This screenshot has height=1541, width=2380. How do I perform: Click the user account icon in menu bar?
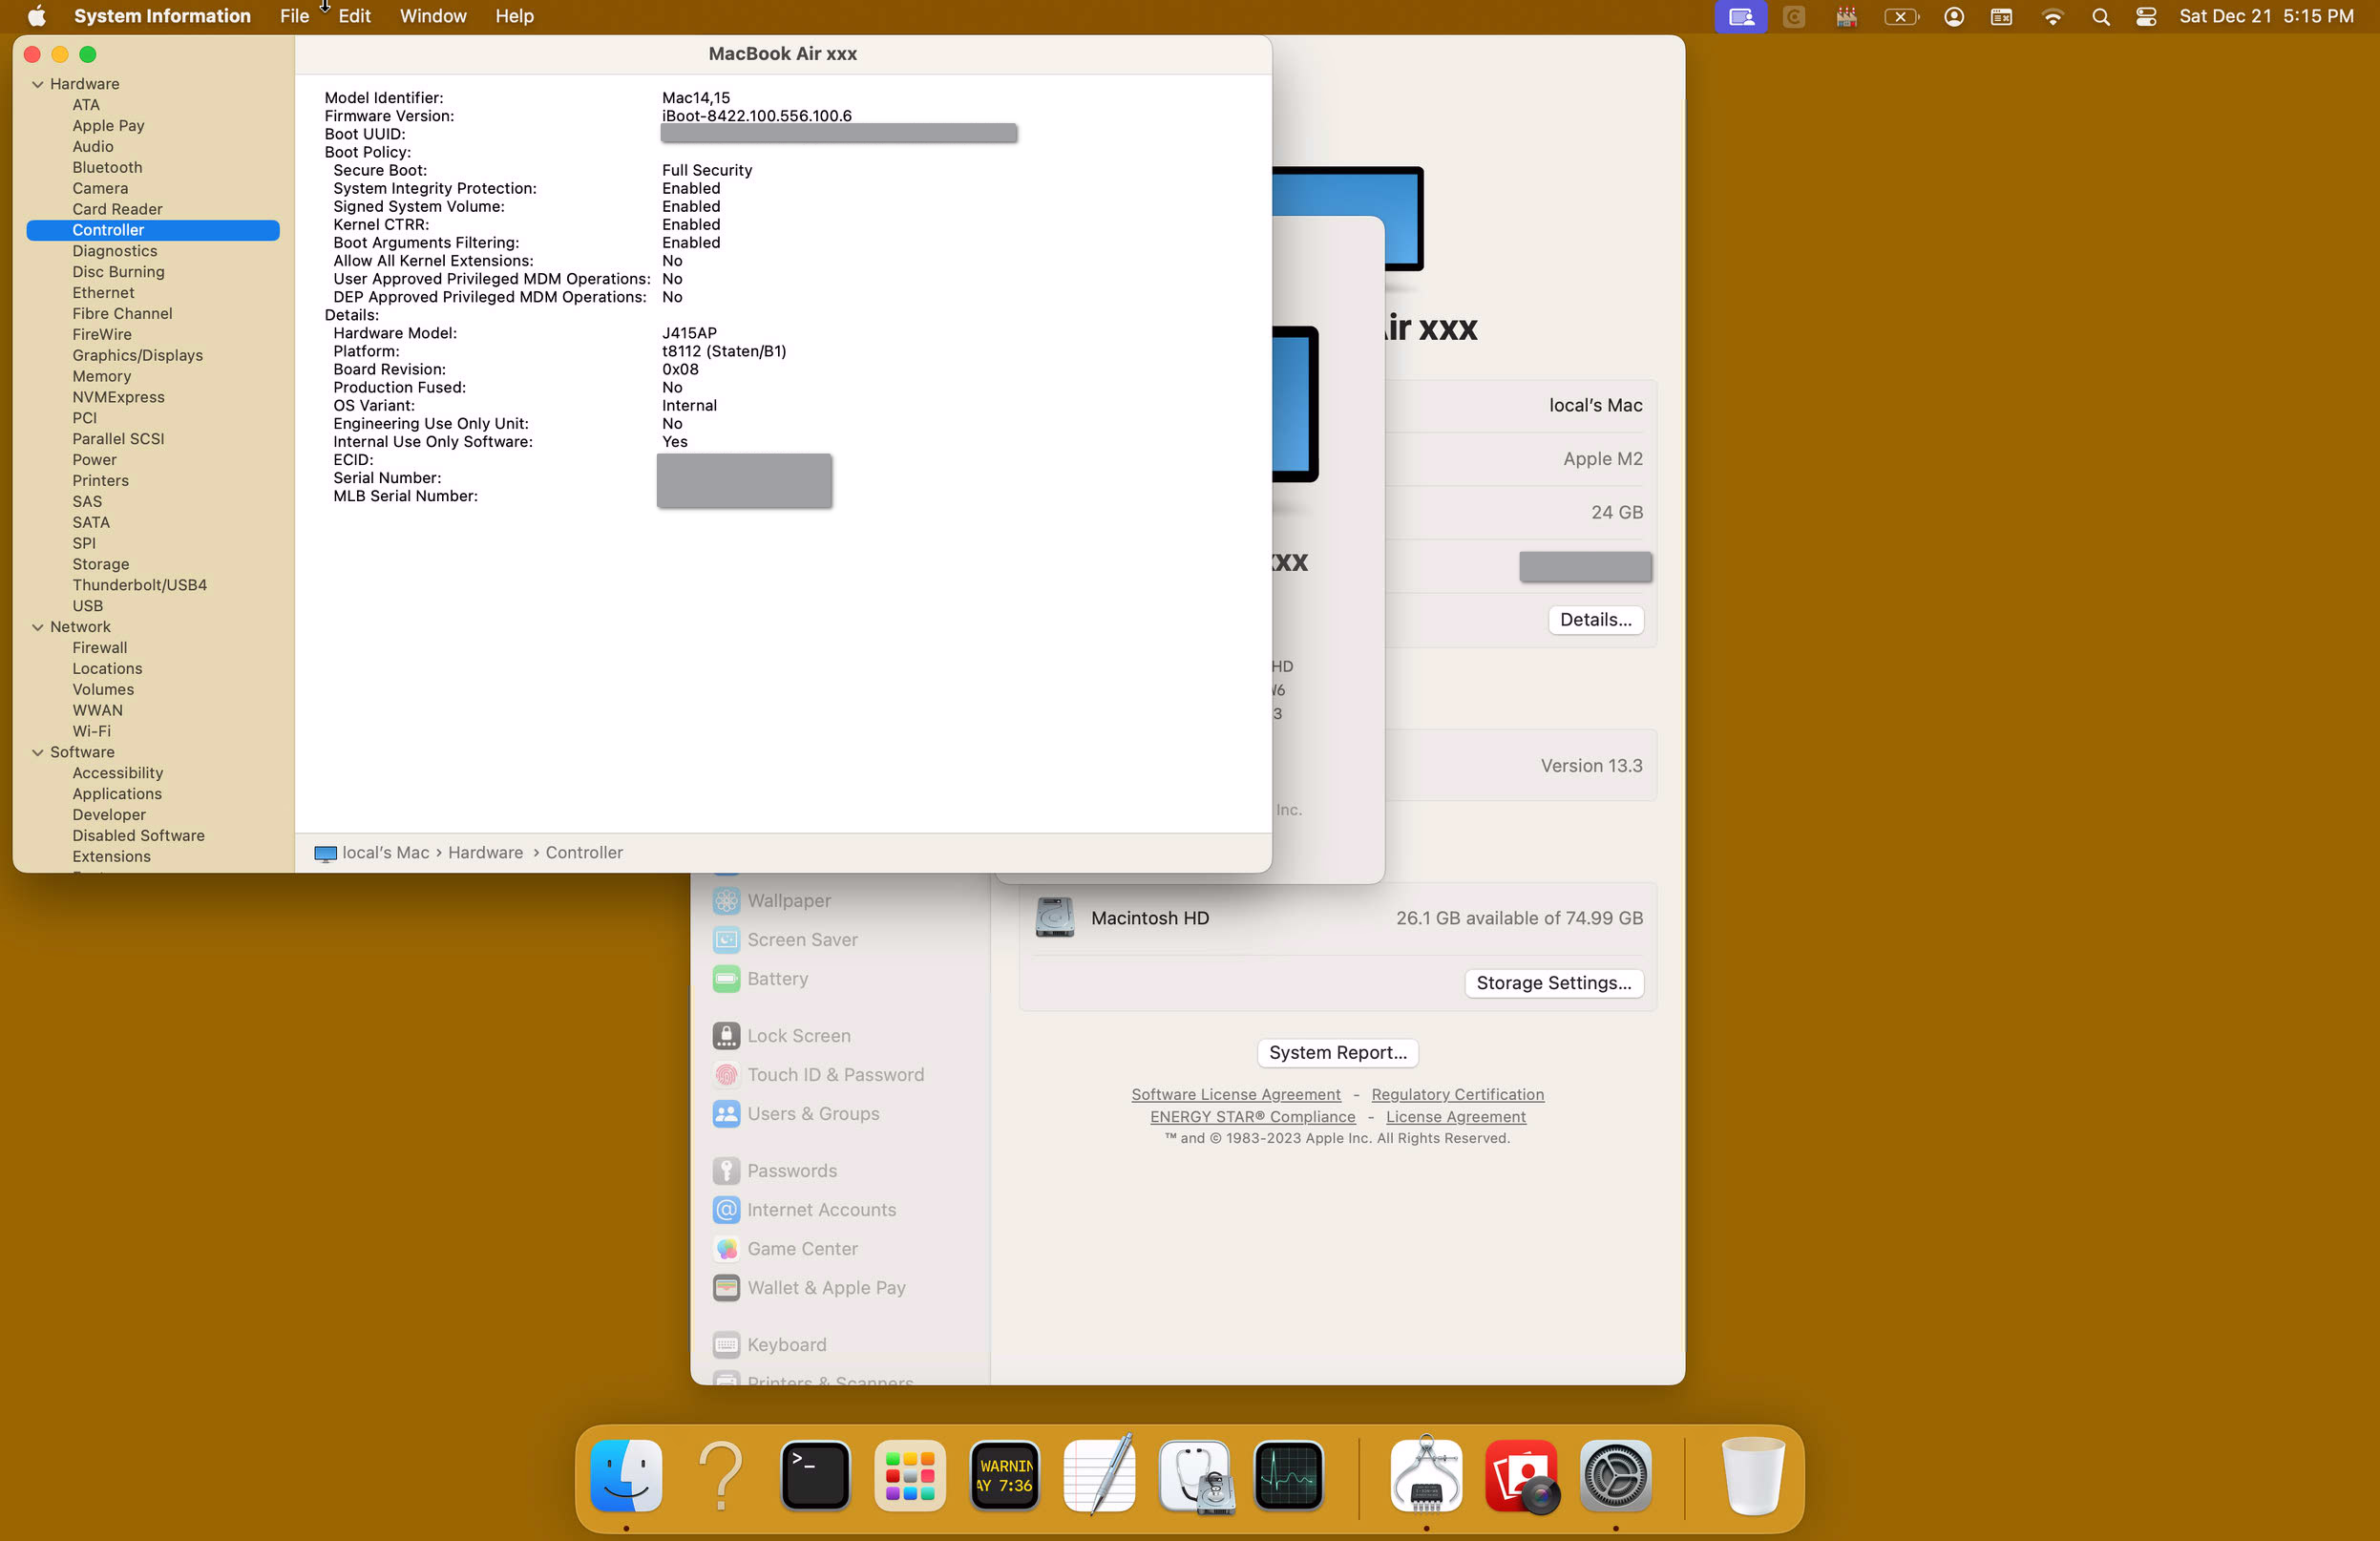(x=1954, y=16)
